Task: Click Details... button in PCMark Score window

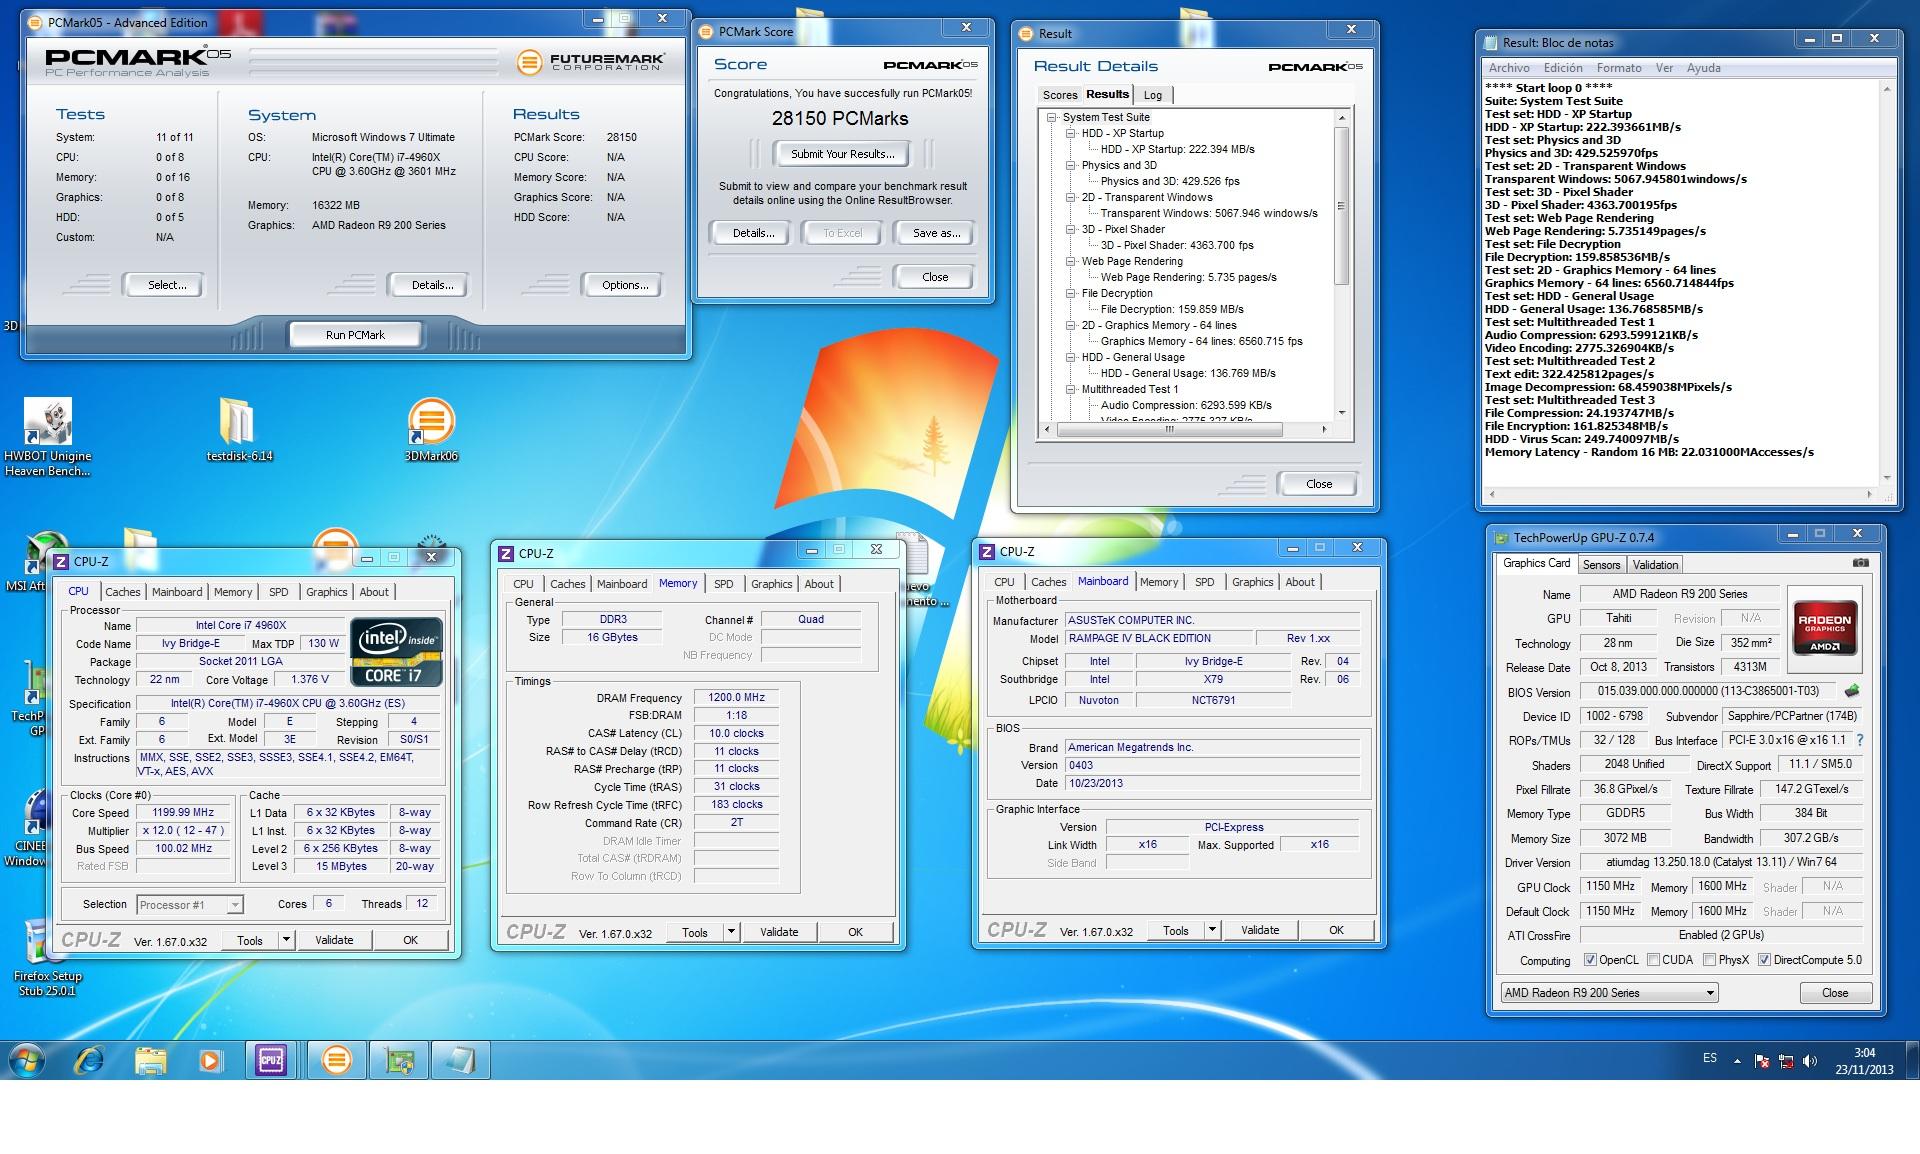Action: 753,233
